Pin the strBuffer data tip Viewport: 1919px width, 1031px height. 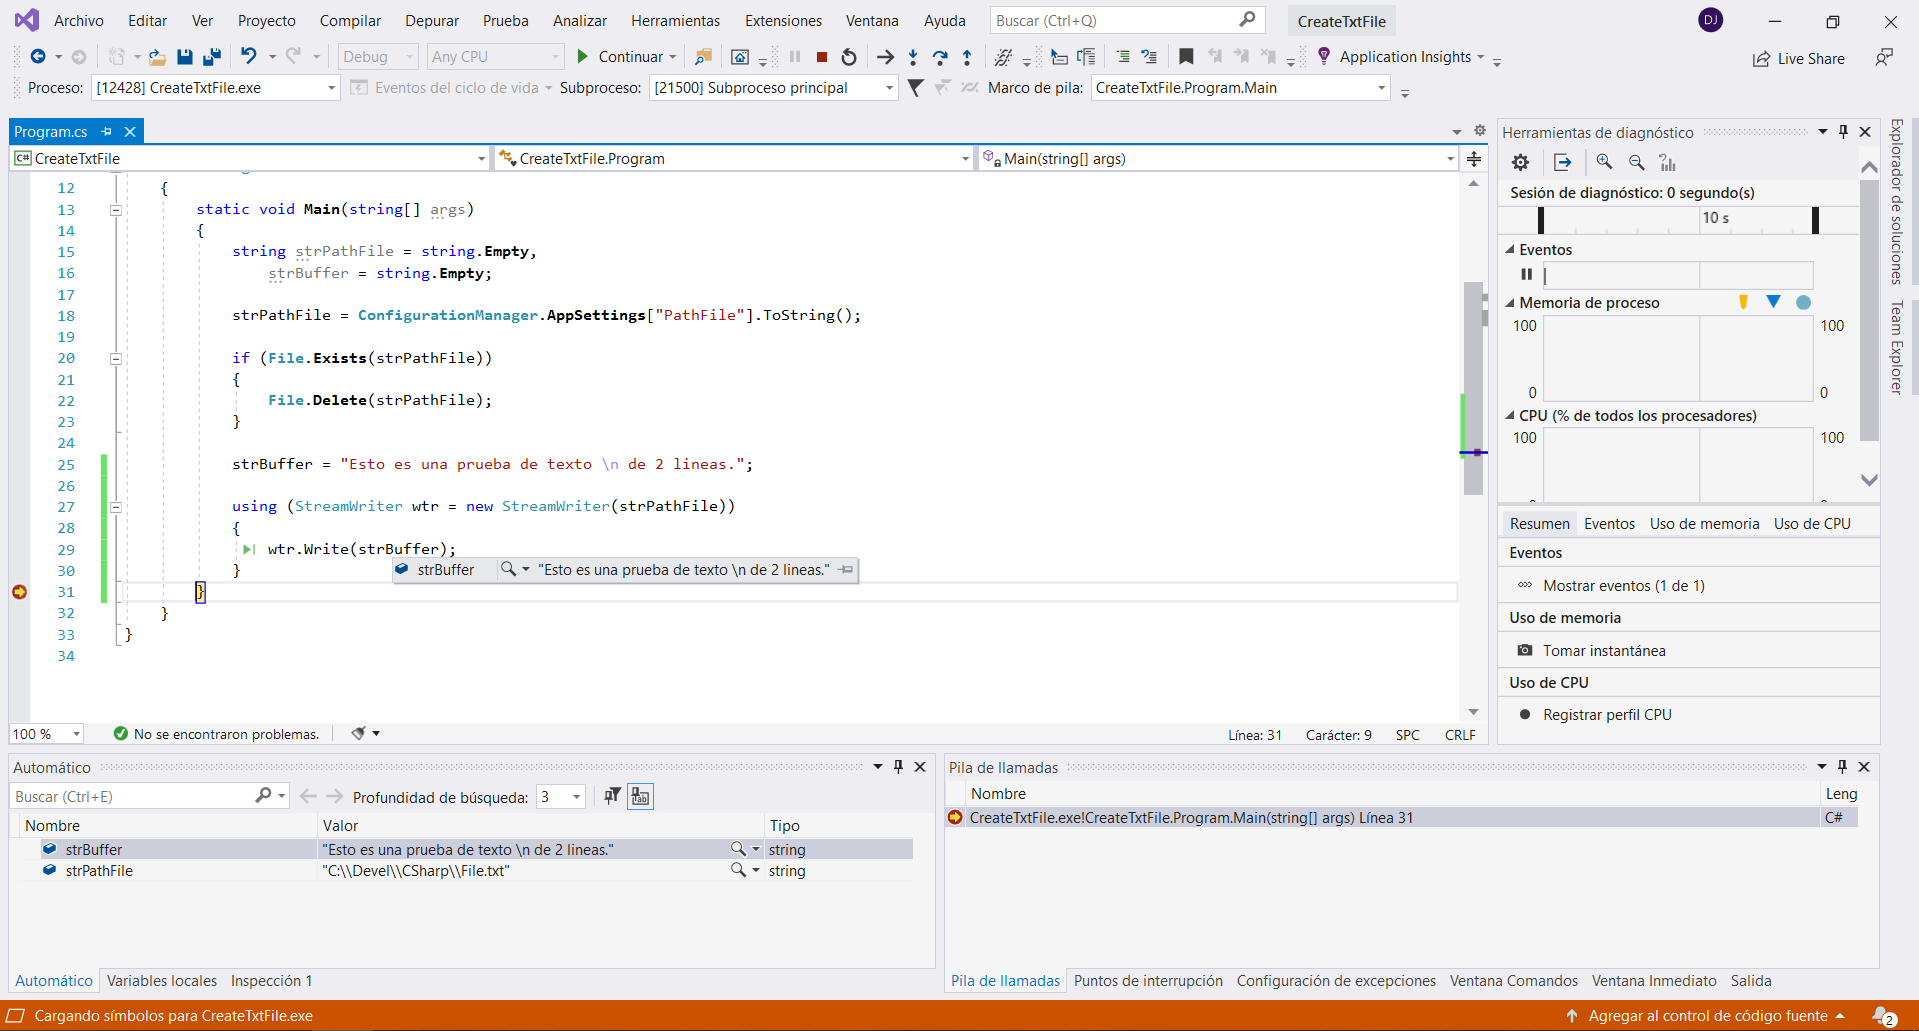point(846,570)
